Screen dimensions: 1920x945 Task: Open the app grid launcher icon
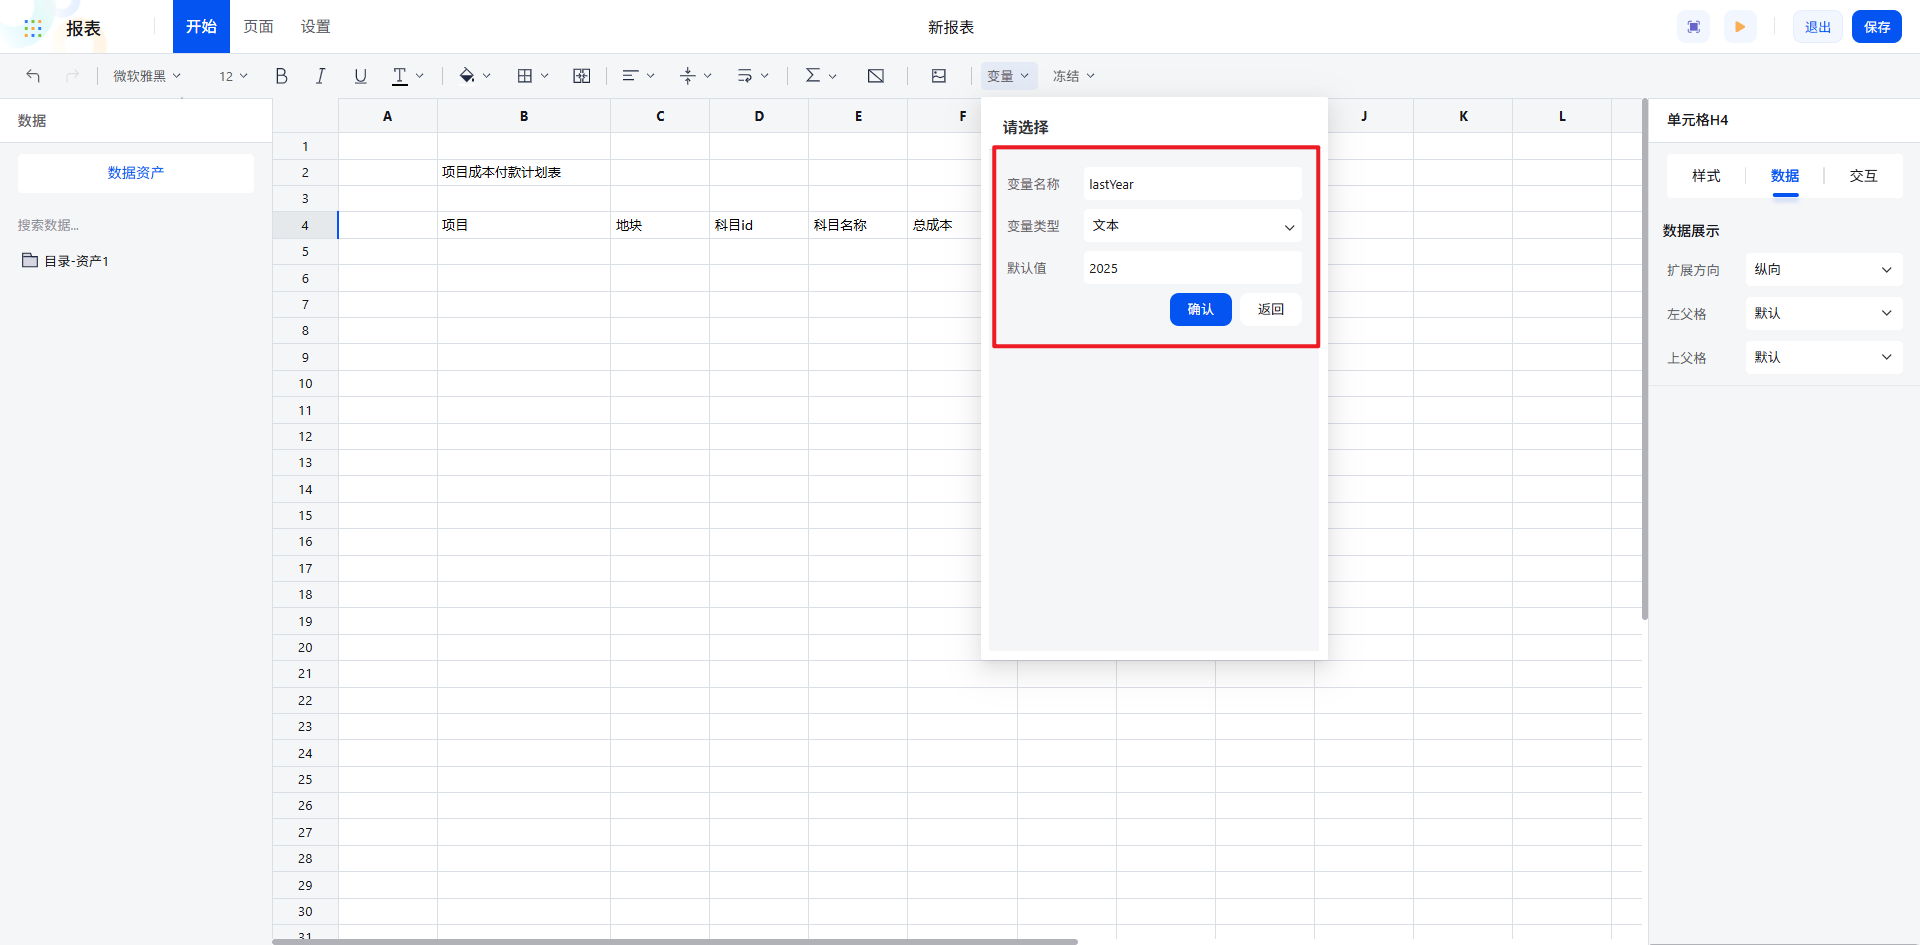(33, 28)
